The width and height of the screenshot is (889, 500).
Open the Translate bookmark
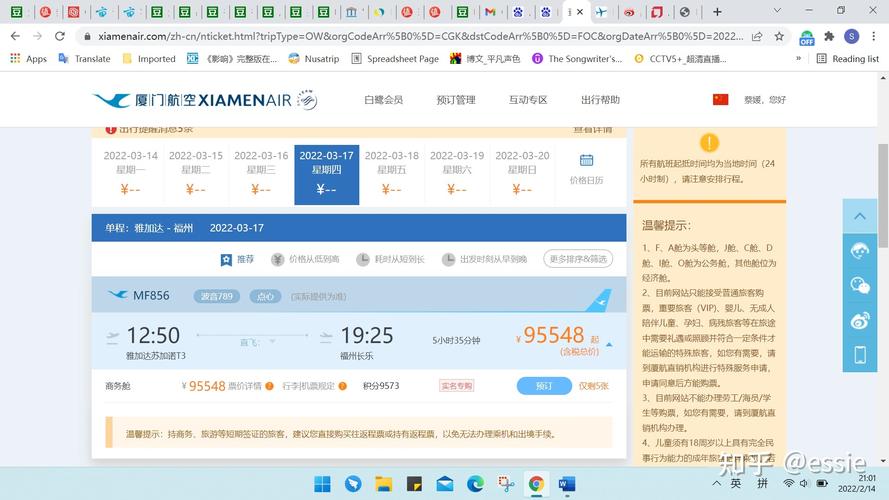[x=84, y=58]
